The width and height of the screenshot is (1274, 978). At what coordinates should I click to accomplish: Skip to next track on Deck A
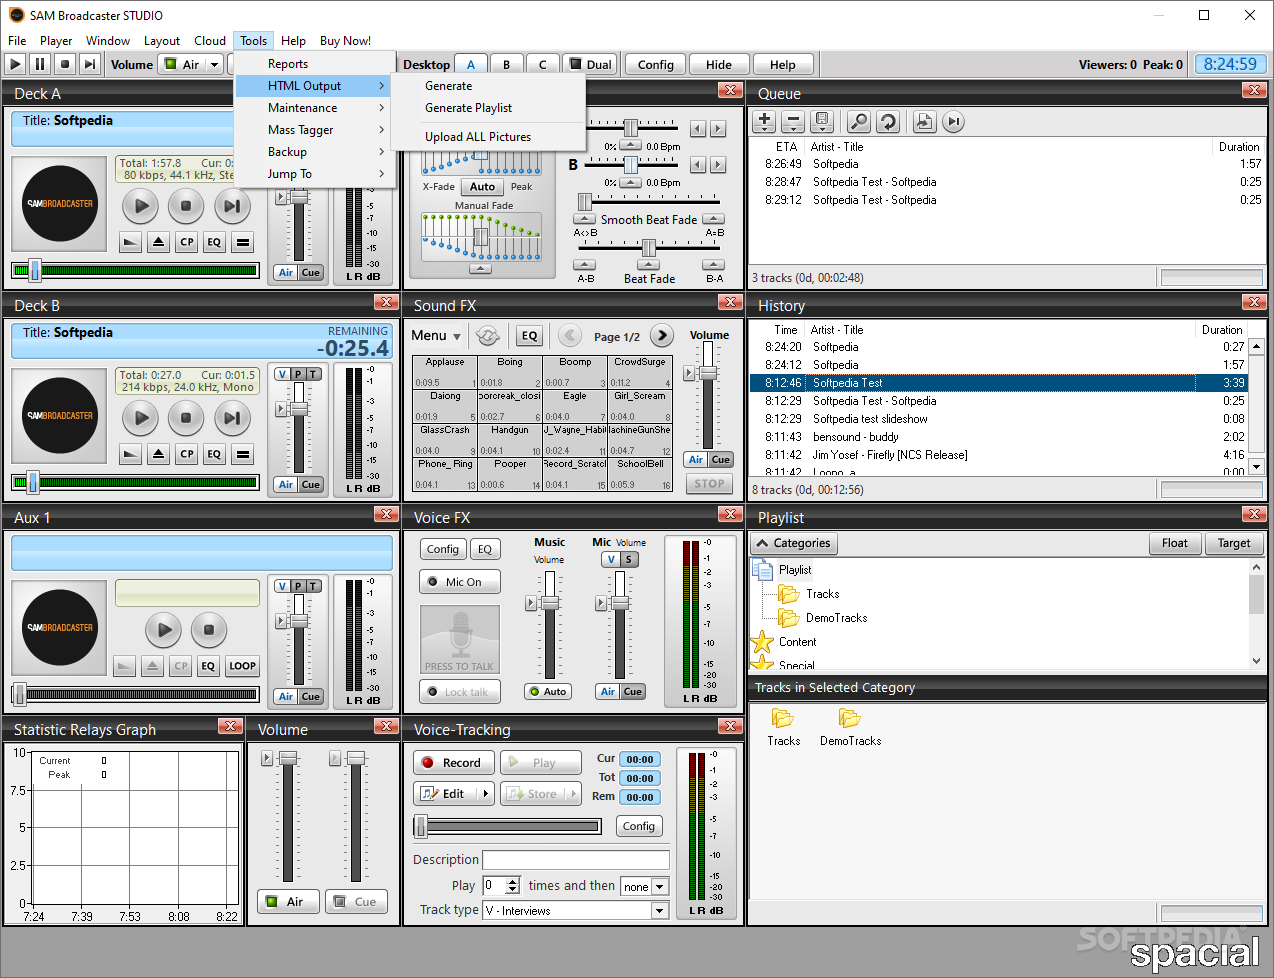click(x=232, y=206)
